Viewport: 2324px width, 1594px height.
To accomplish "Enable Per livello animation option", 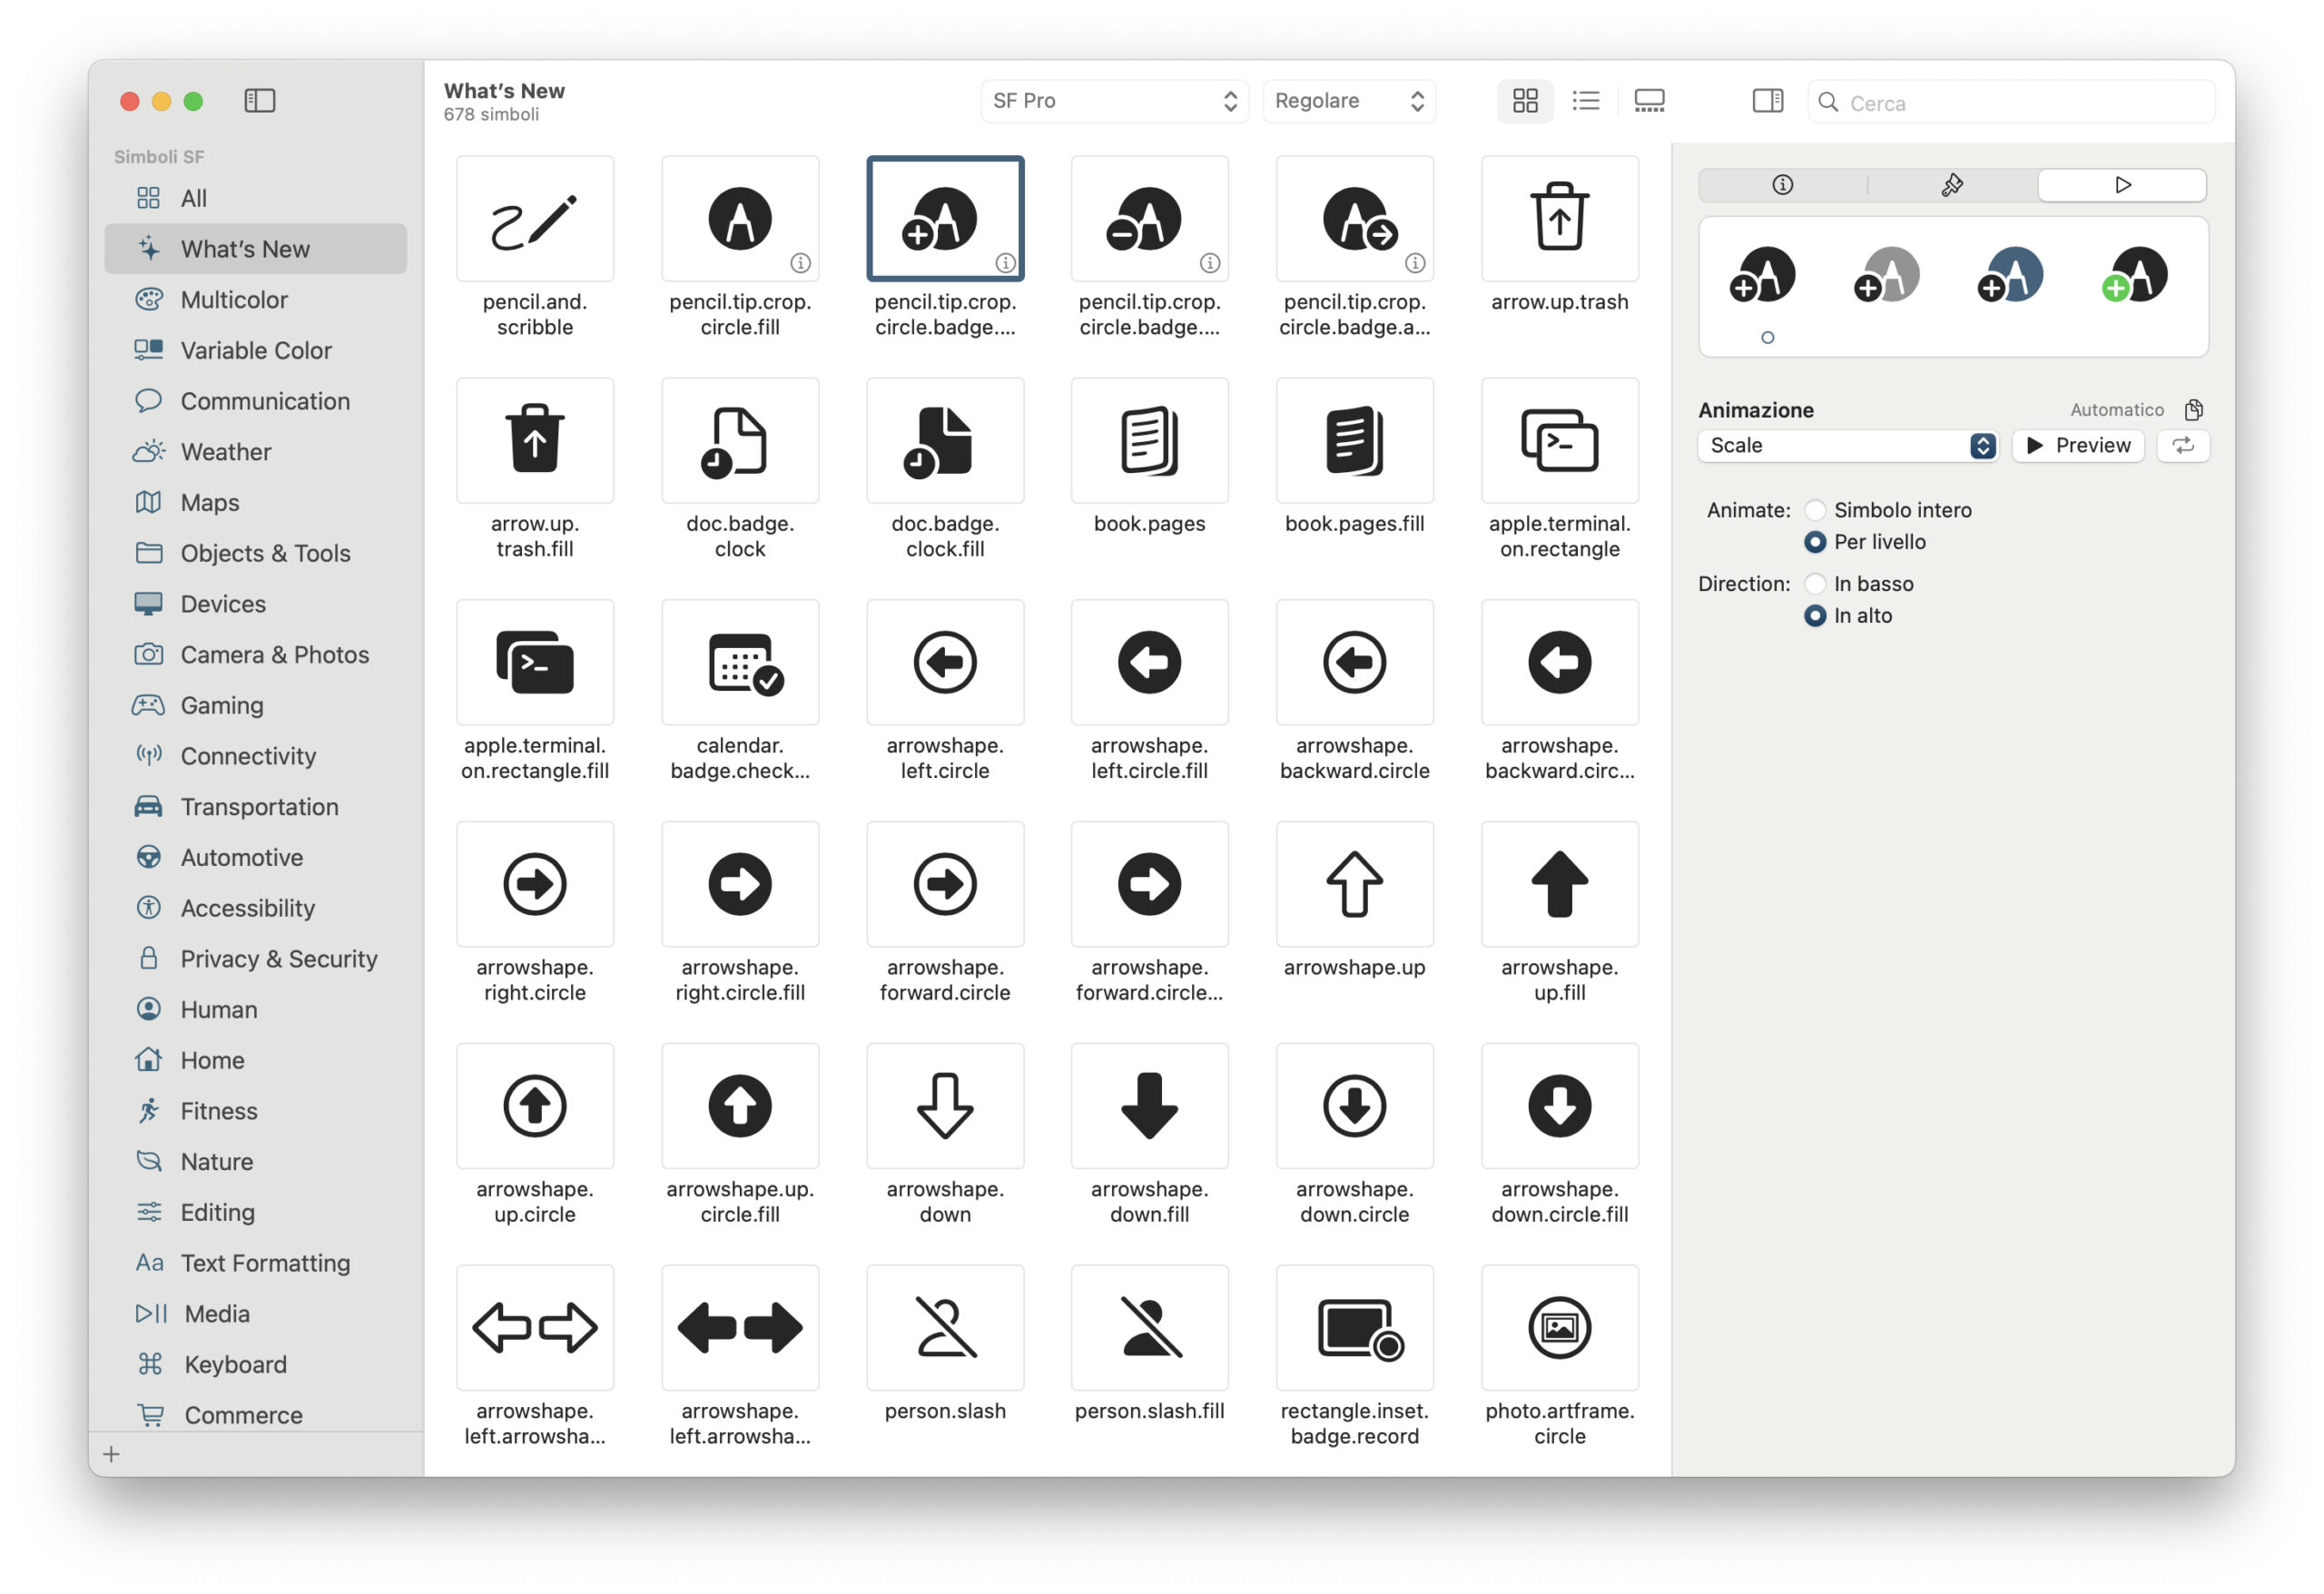I will [x=1816, y=542].
